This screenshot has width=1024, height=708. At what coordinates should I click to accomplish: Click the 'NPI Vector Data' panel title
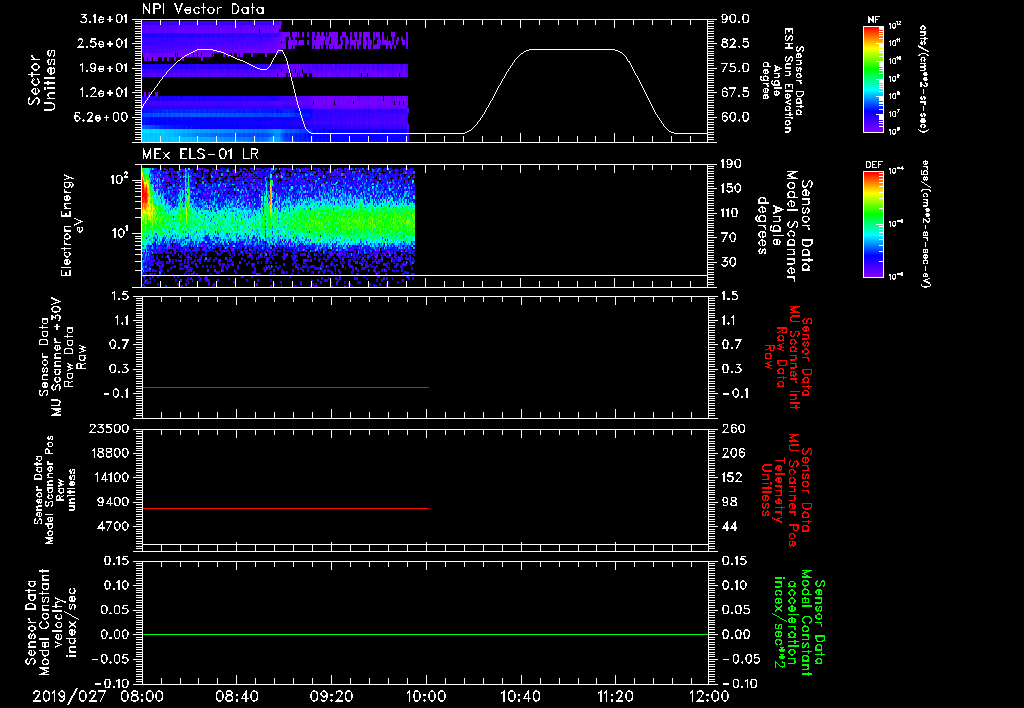click(x=203, y=9)
